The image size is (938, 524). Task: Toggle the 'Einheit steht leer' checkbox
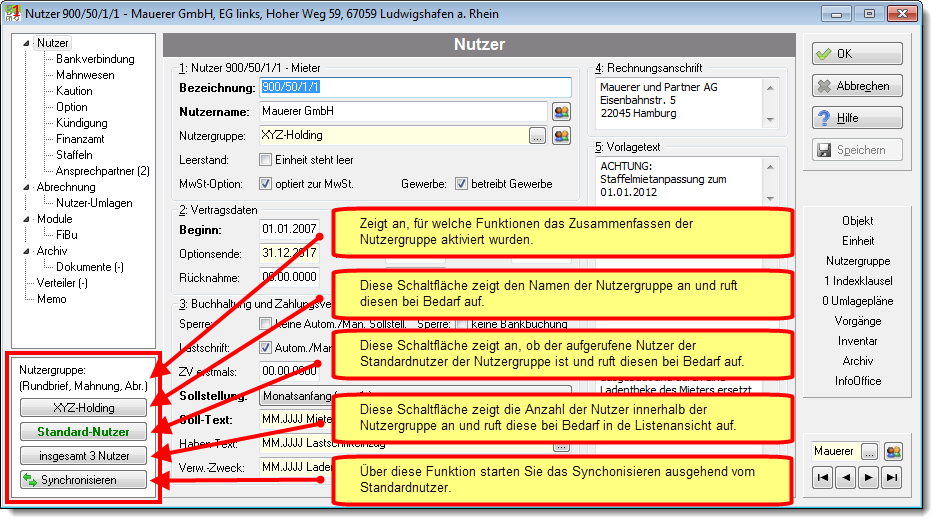pos(266,160)
